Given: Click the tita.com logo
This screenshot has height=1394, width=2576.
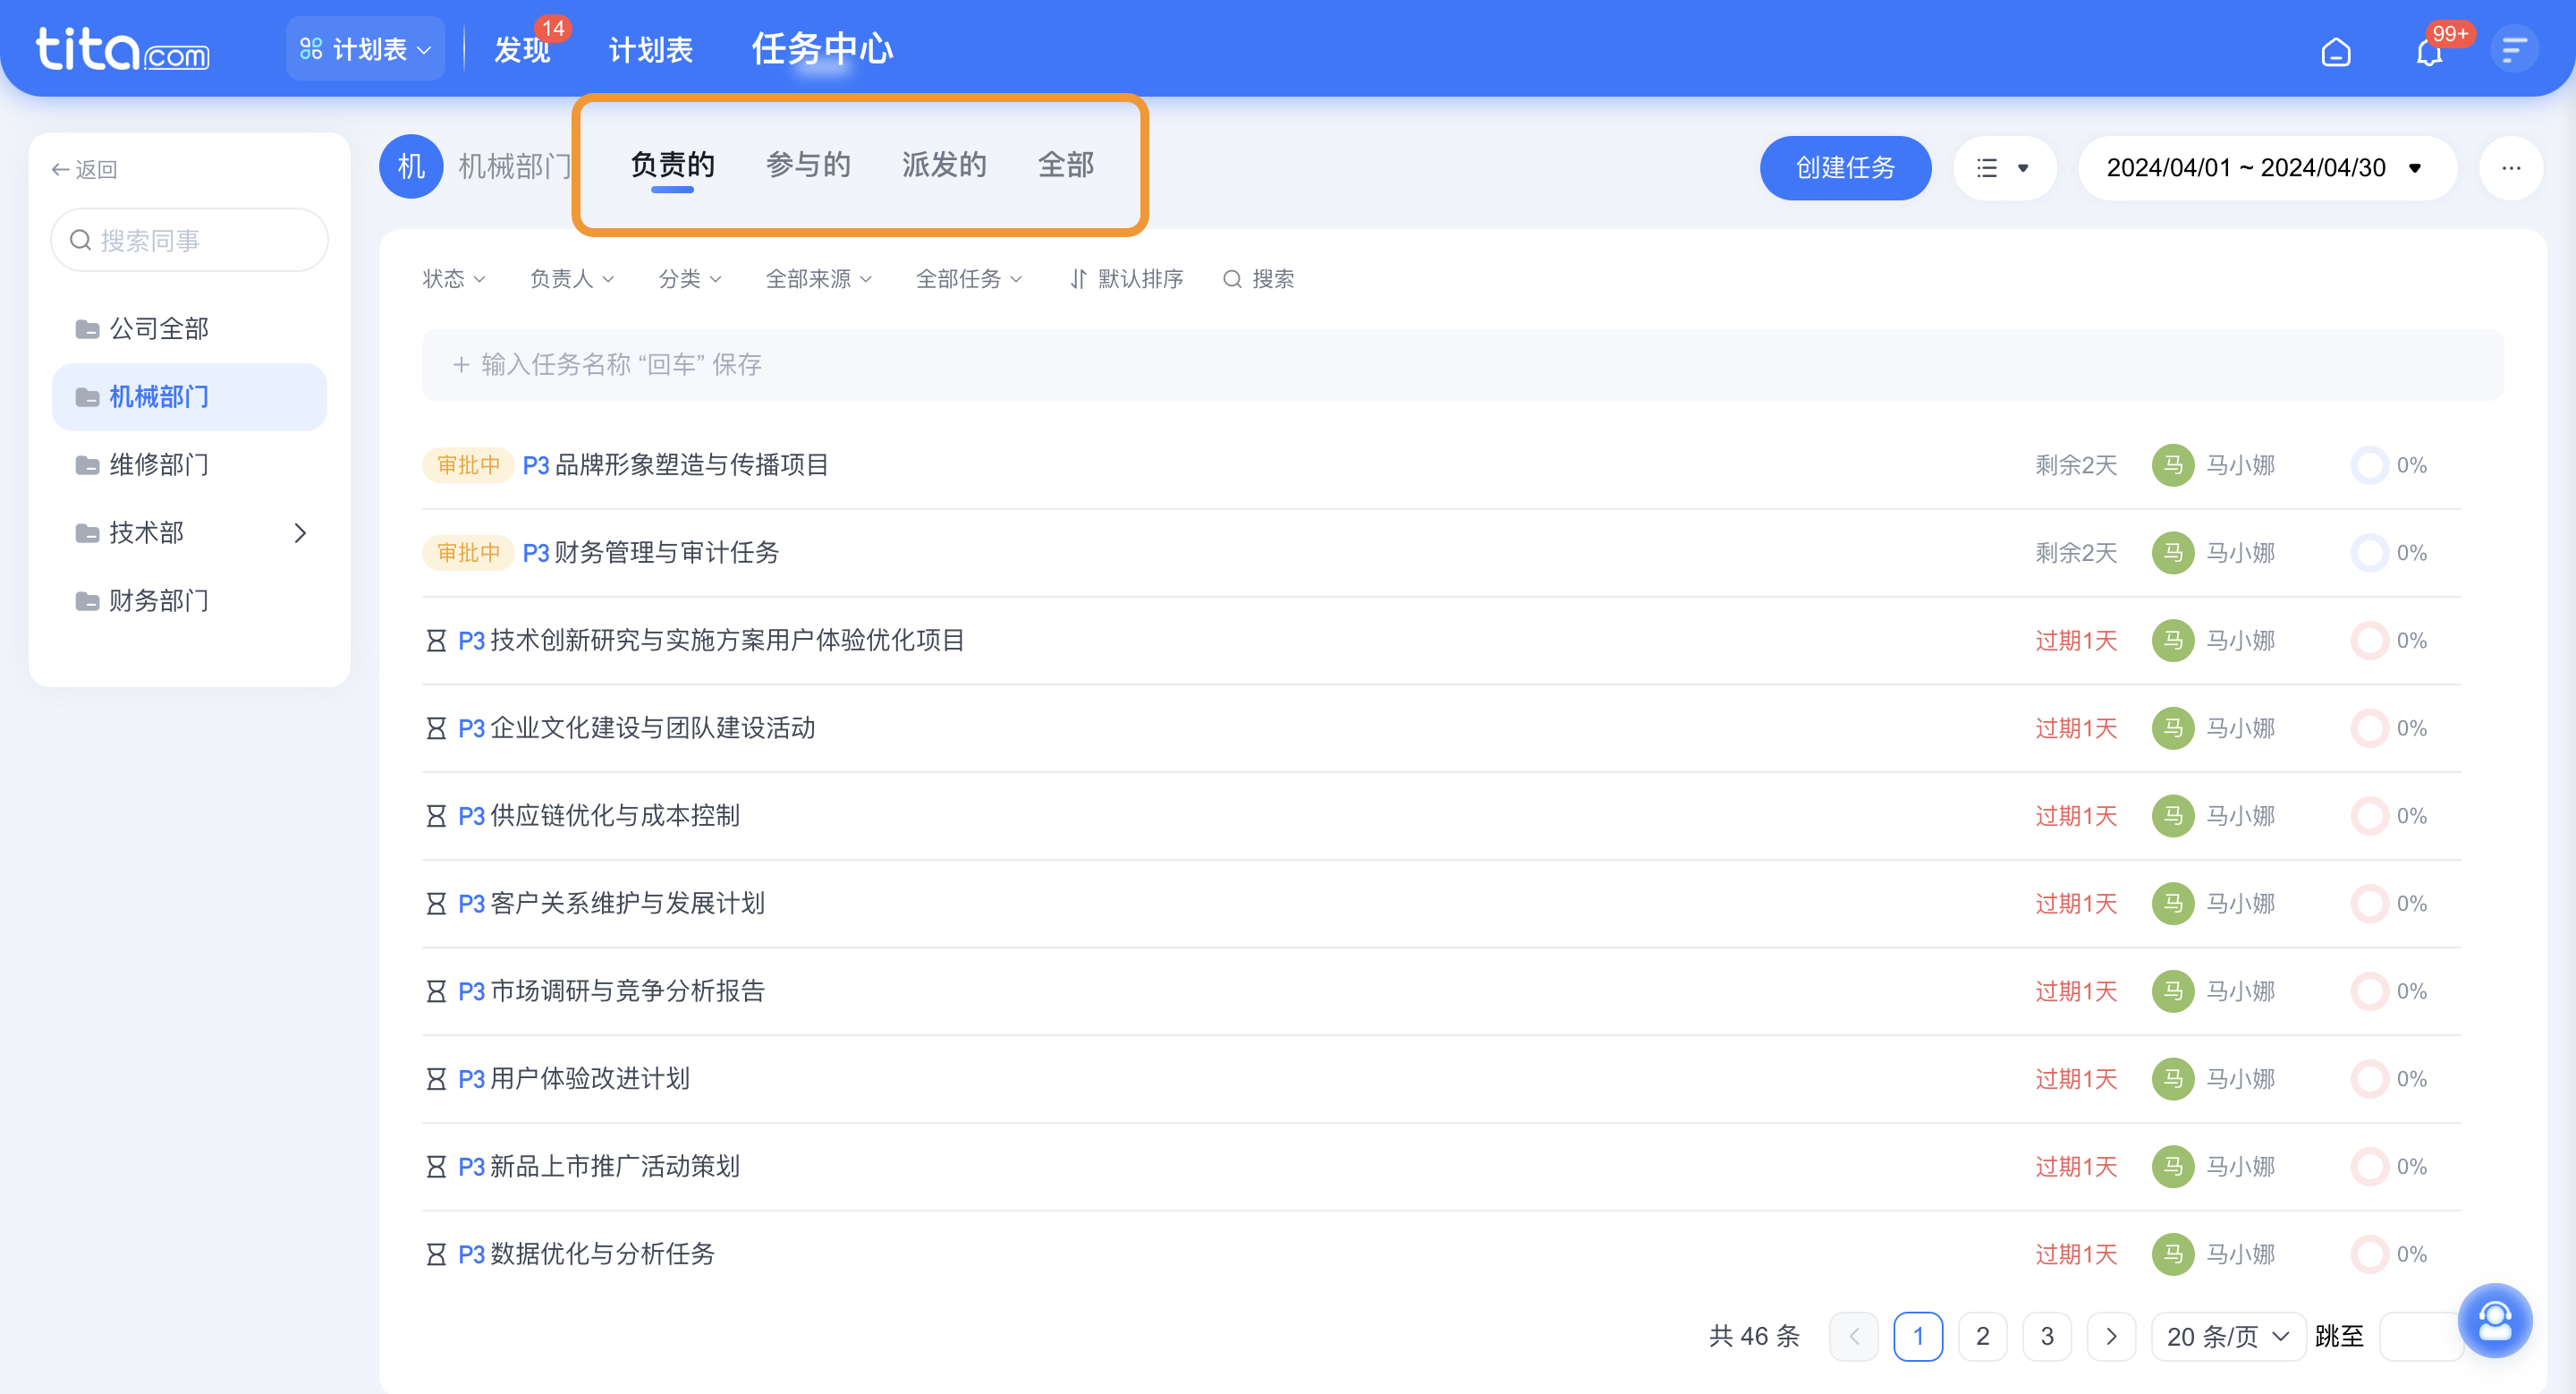Looking at the screenshot, I should (x=122, y=49).
